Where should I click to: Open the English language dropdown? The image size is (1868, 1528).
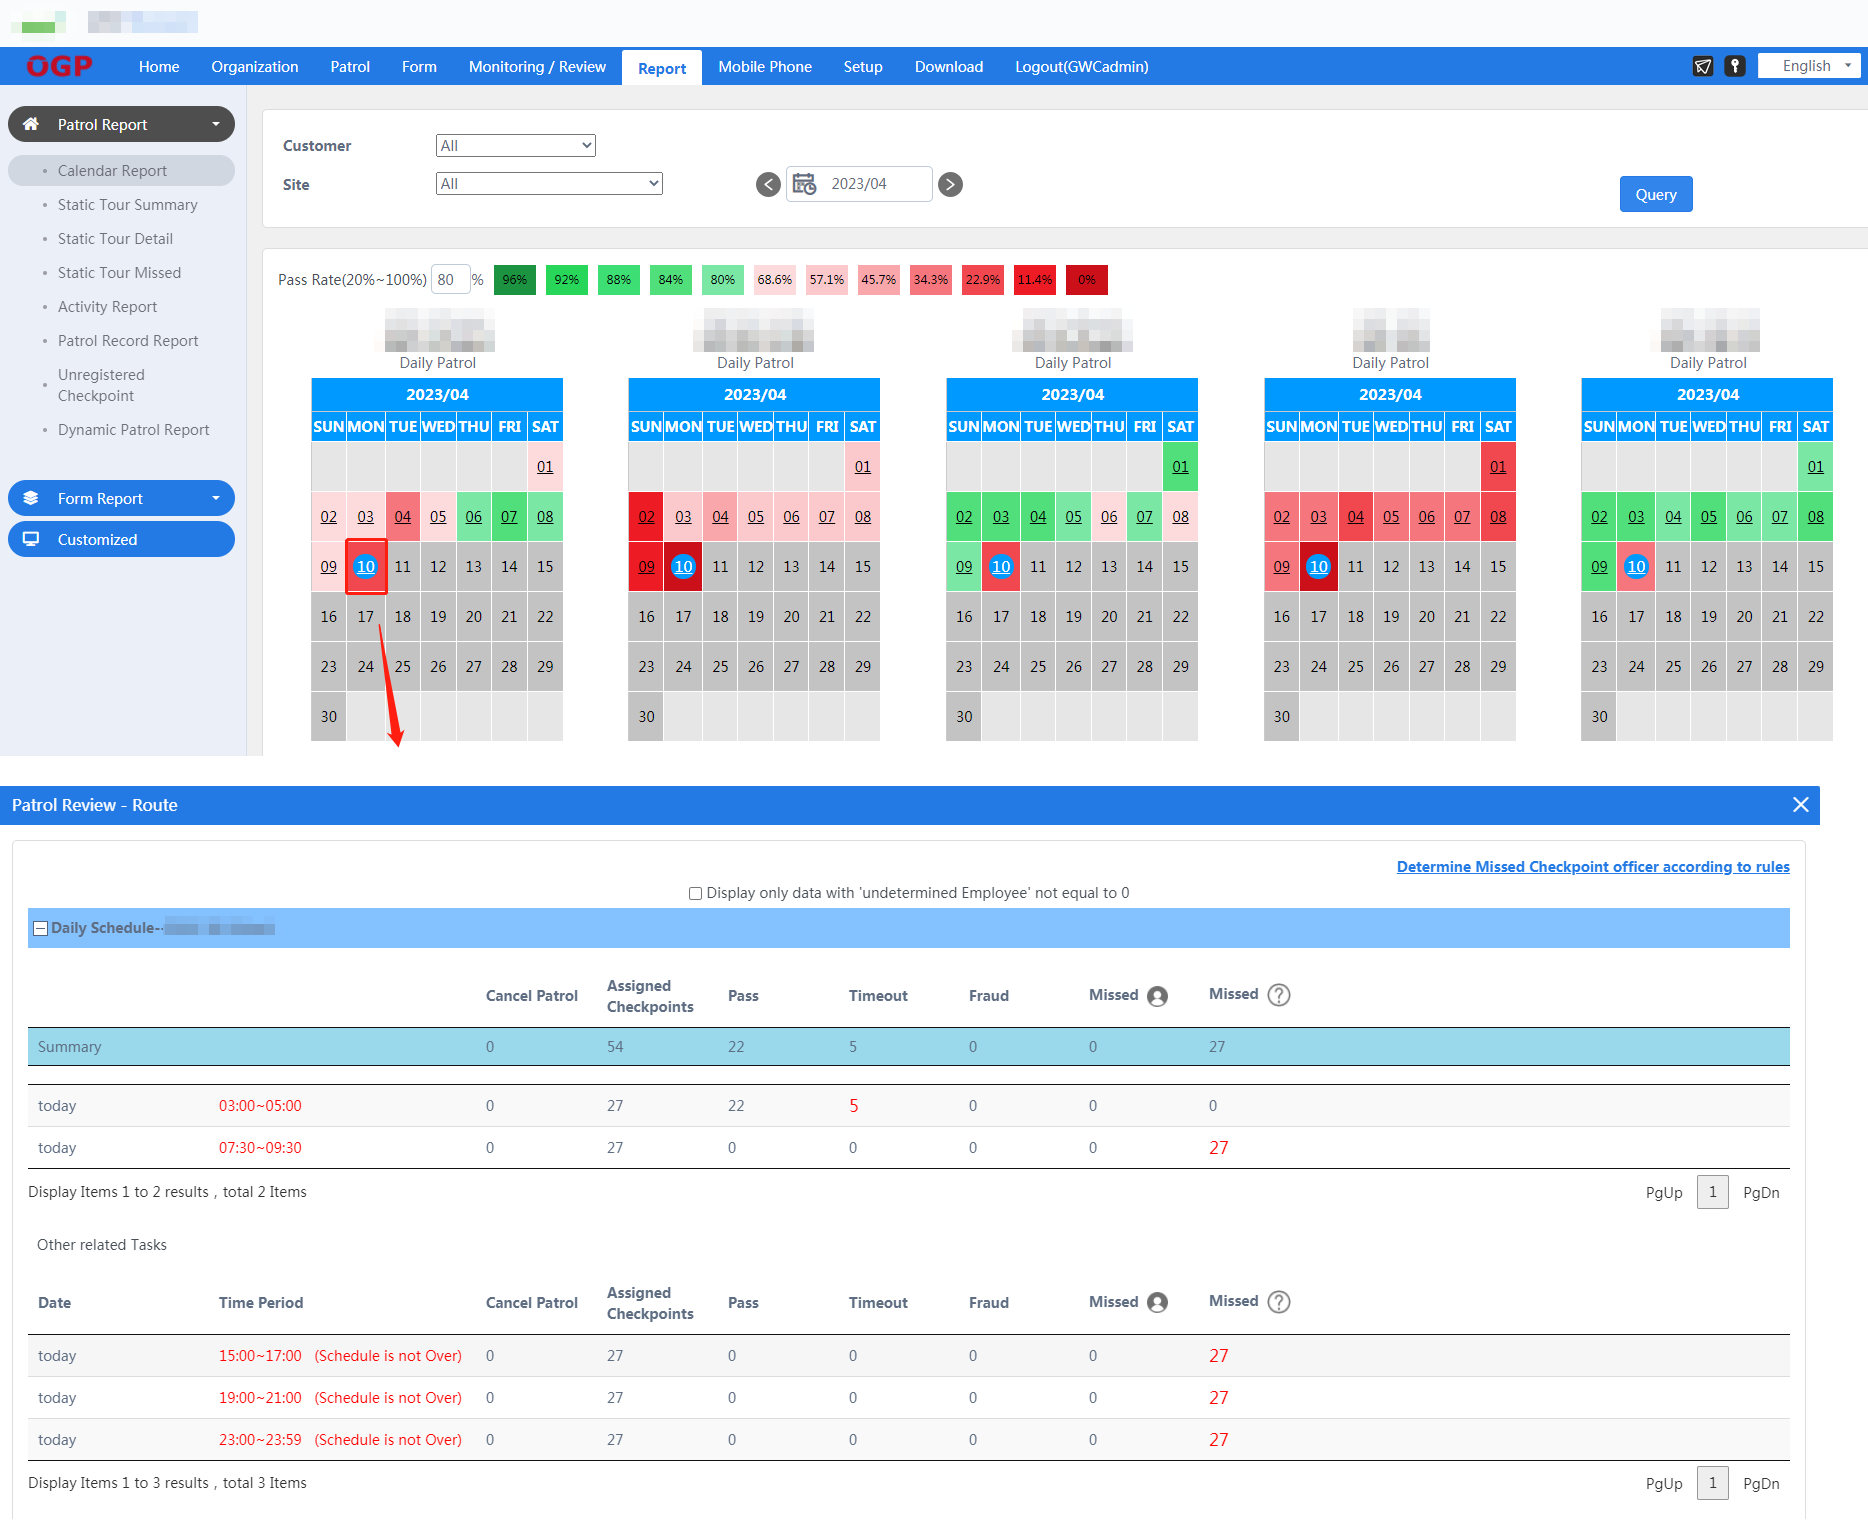tap(1809, 66)
